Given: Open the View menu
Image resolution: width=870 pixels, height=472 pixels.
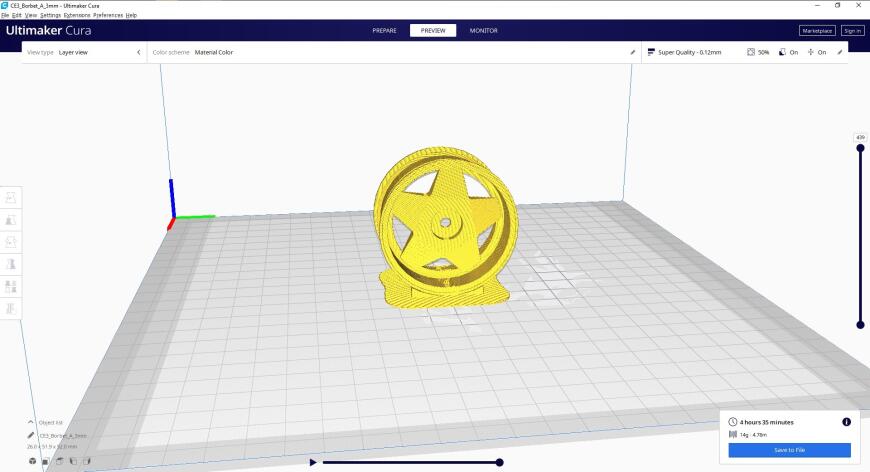Looking at the screenshot, I should [x=31, y=15].
